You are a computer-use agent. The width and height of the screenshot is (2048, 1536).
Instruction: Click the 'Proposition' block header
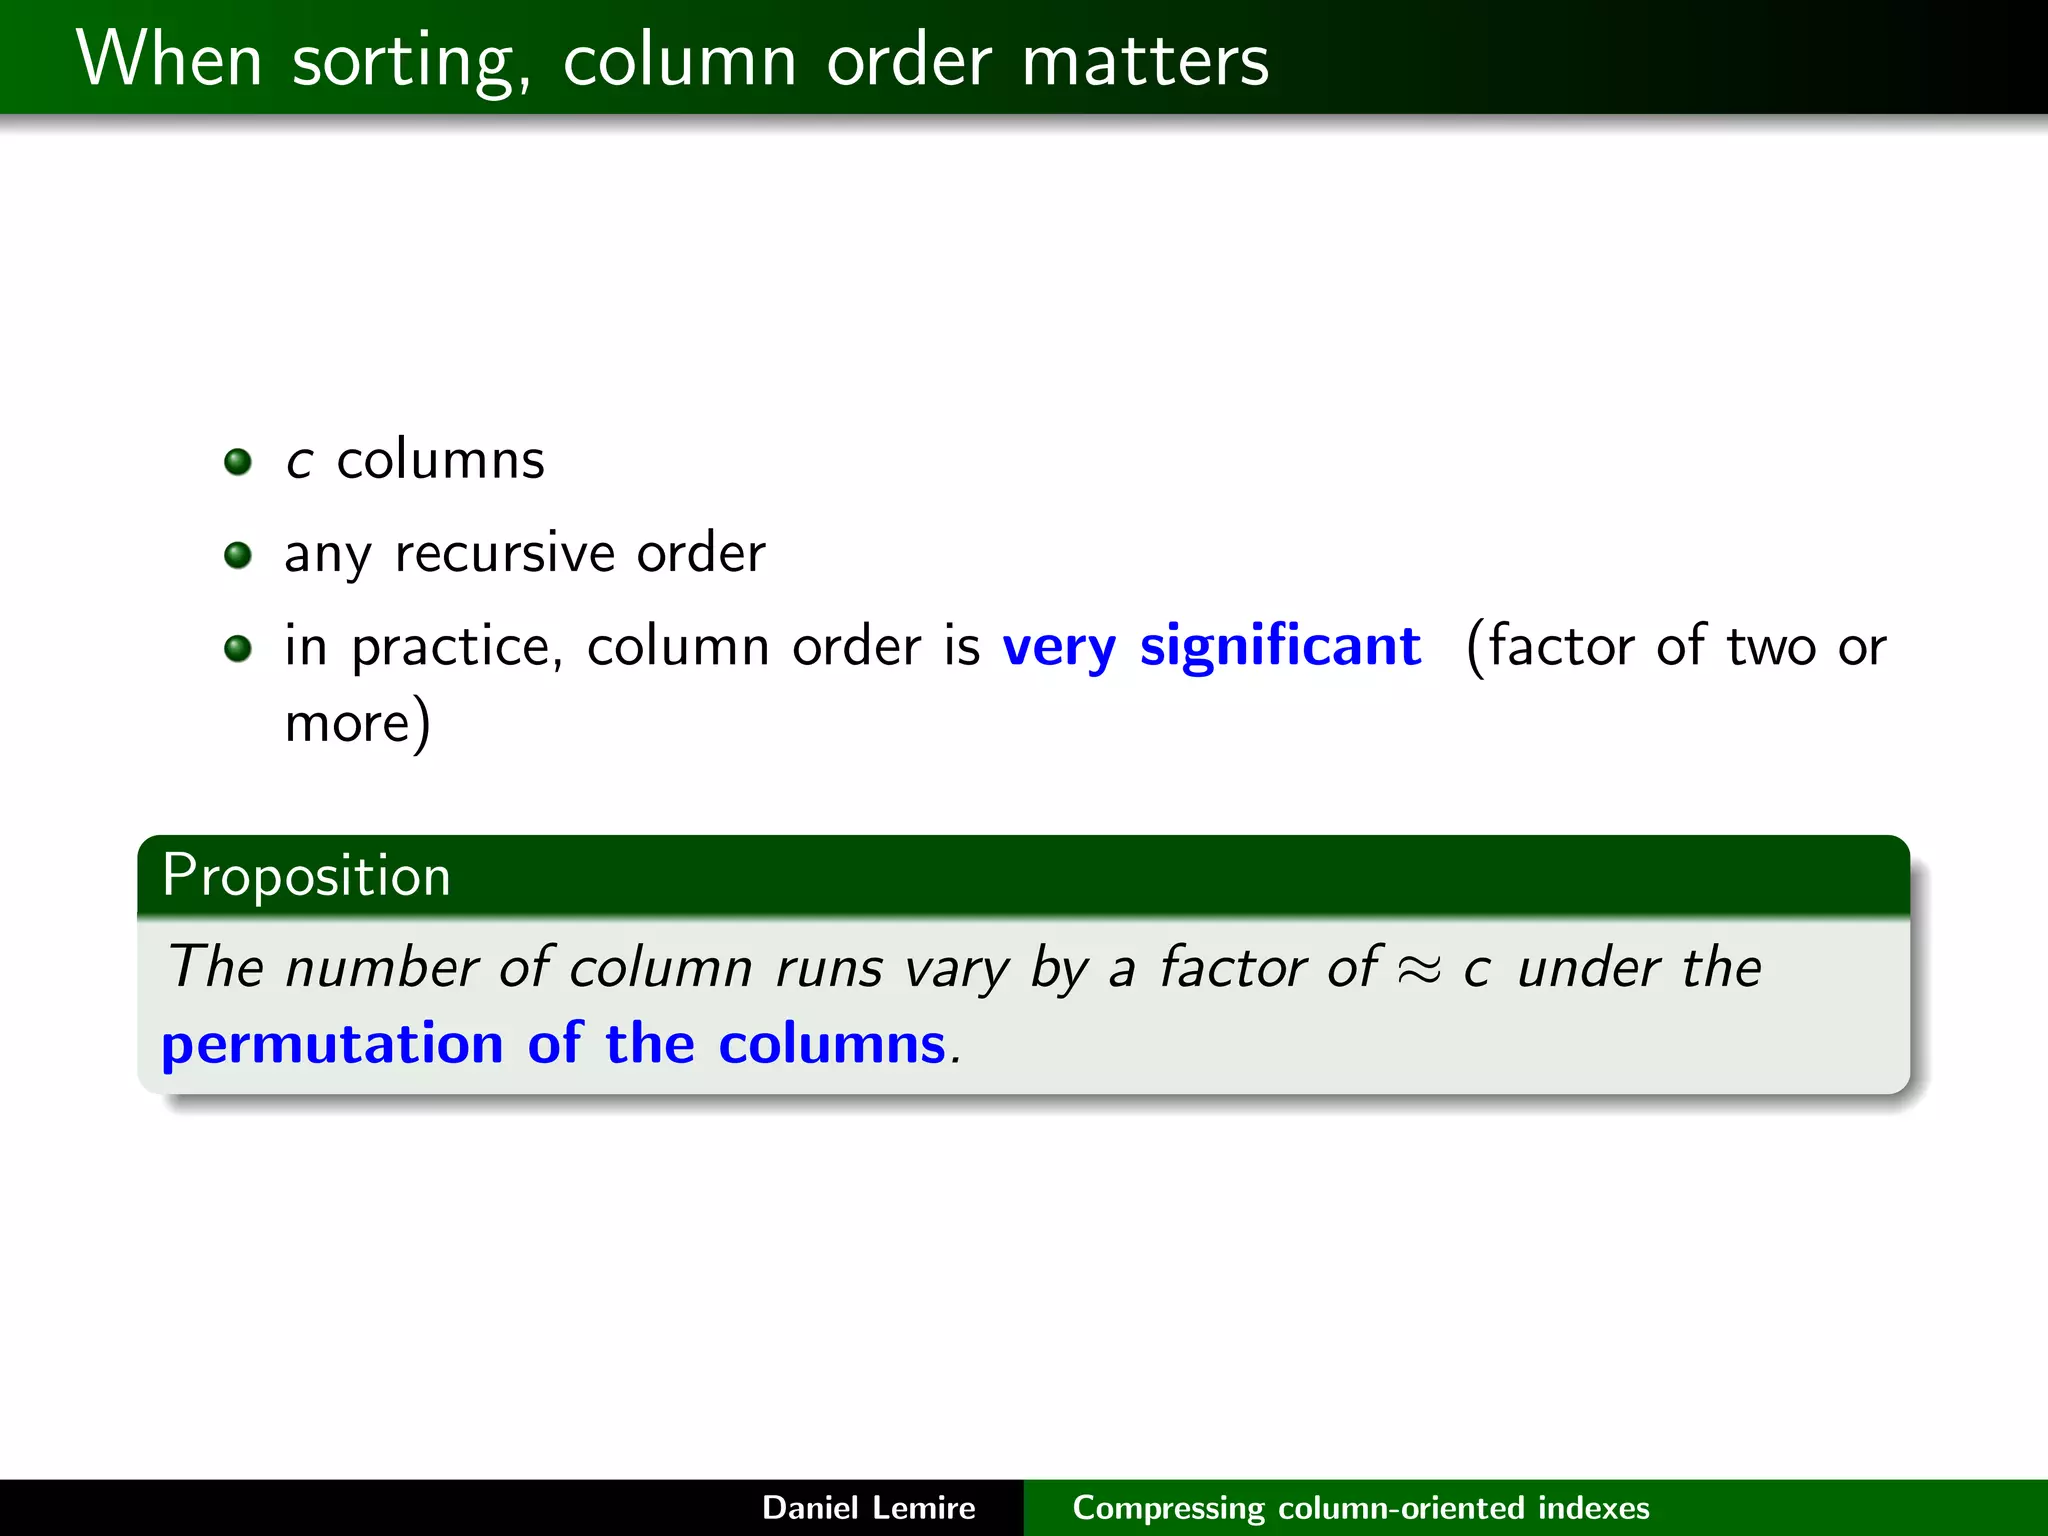point(1023,876)
